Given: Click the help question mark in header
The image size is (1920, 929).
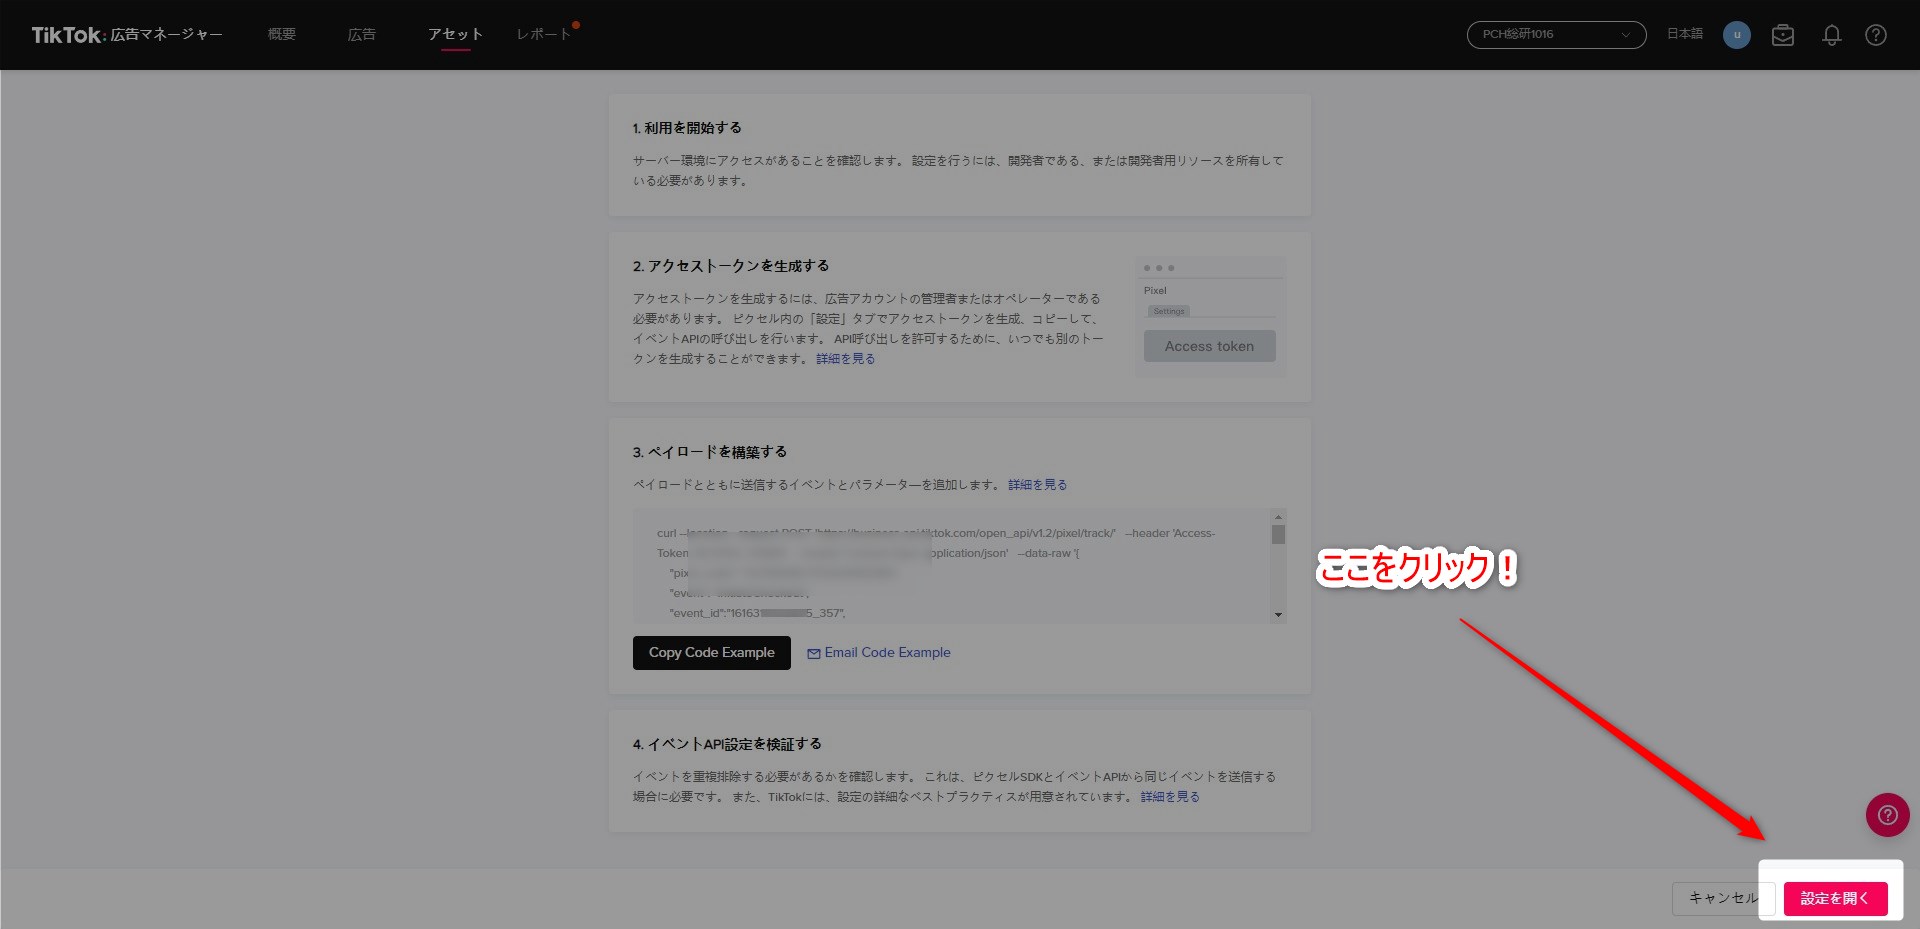Looking at the screenshot, I should (1875, 35).
